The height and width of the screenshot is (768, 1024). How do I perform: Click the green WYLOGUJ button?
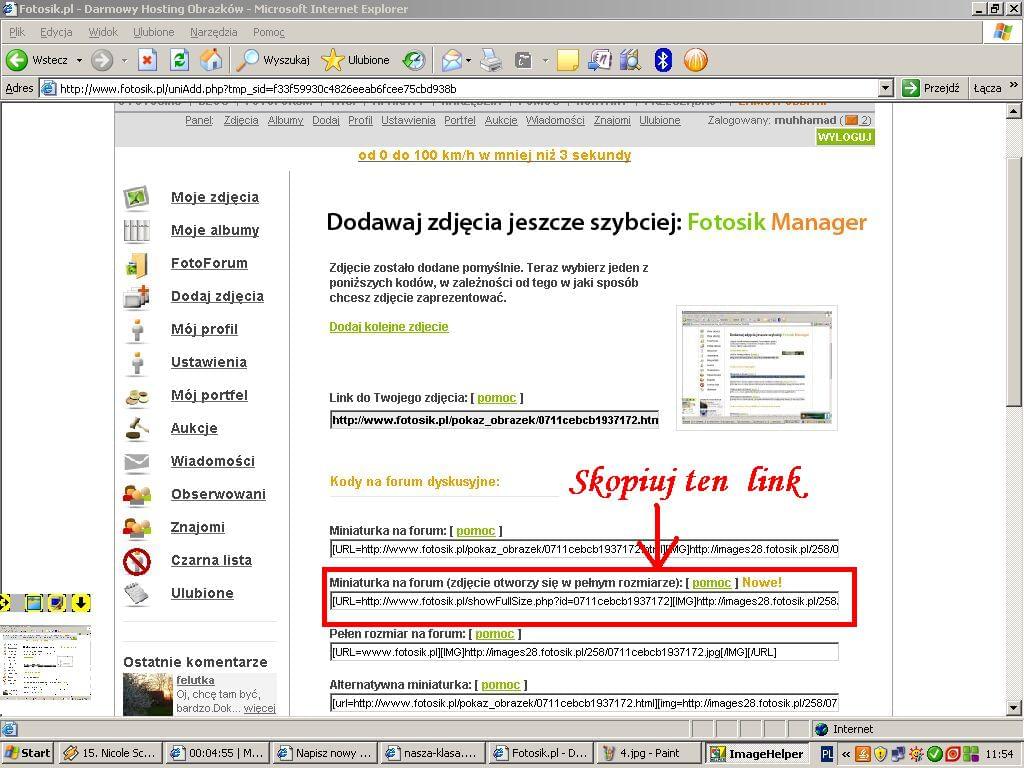coord(845,137)
